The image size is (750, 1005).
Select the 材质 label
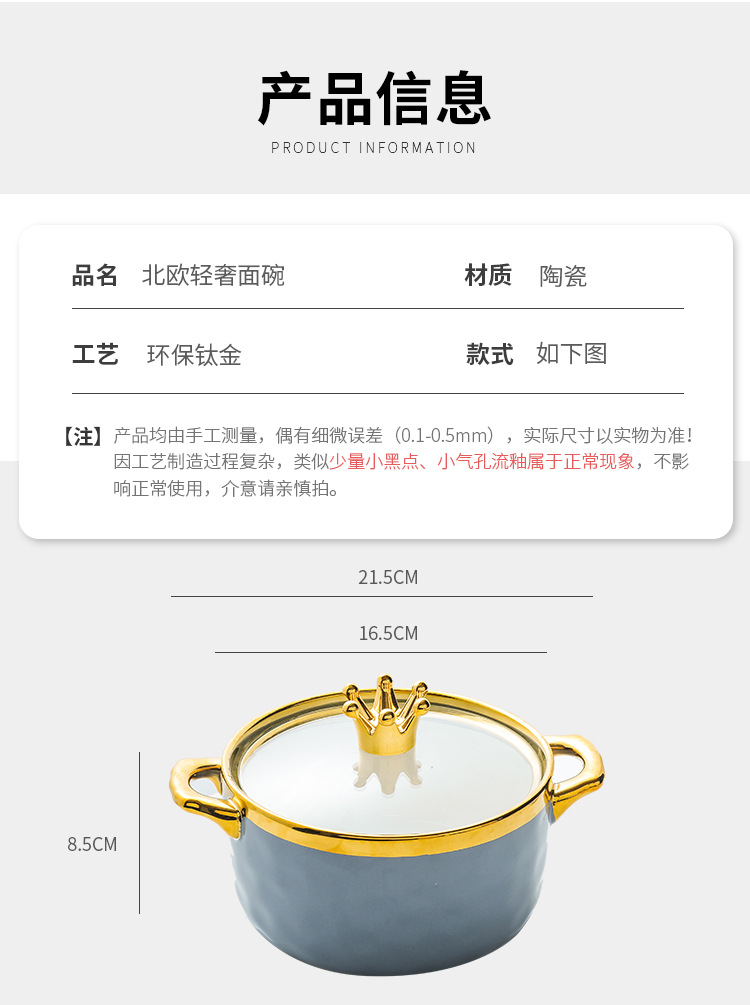pos(488,276)
